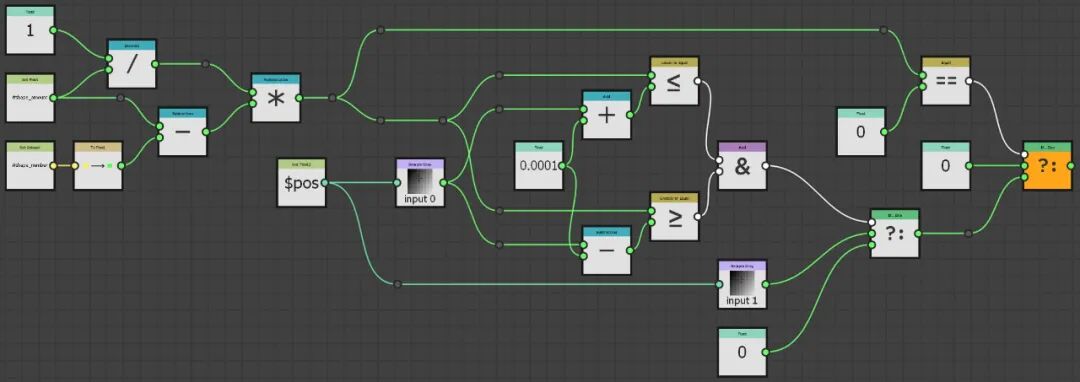Click the output pin of the input 0 sampler
1080x382 pixels.
pos(444,183)
